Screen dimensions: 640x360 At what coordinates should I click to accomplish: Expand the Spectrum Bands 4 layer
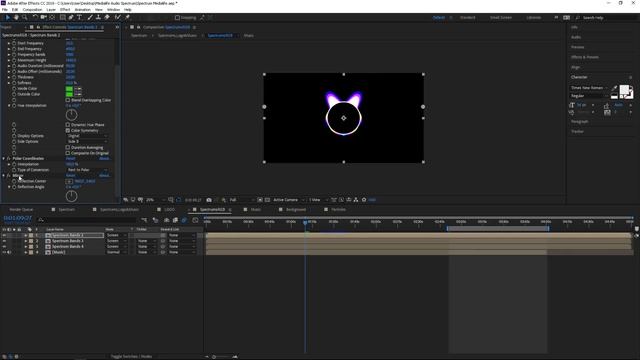click(x=25, y=247)
